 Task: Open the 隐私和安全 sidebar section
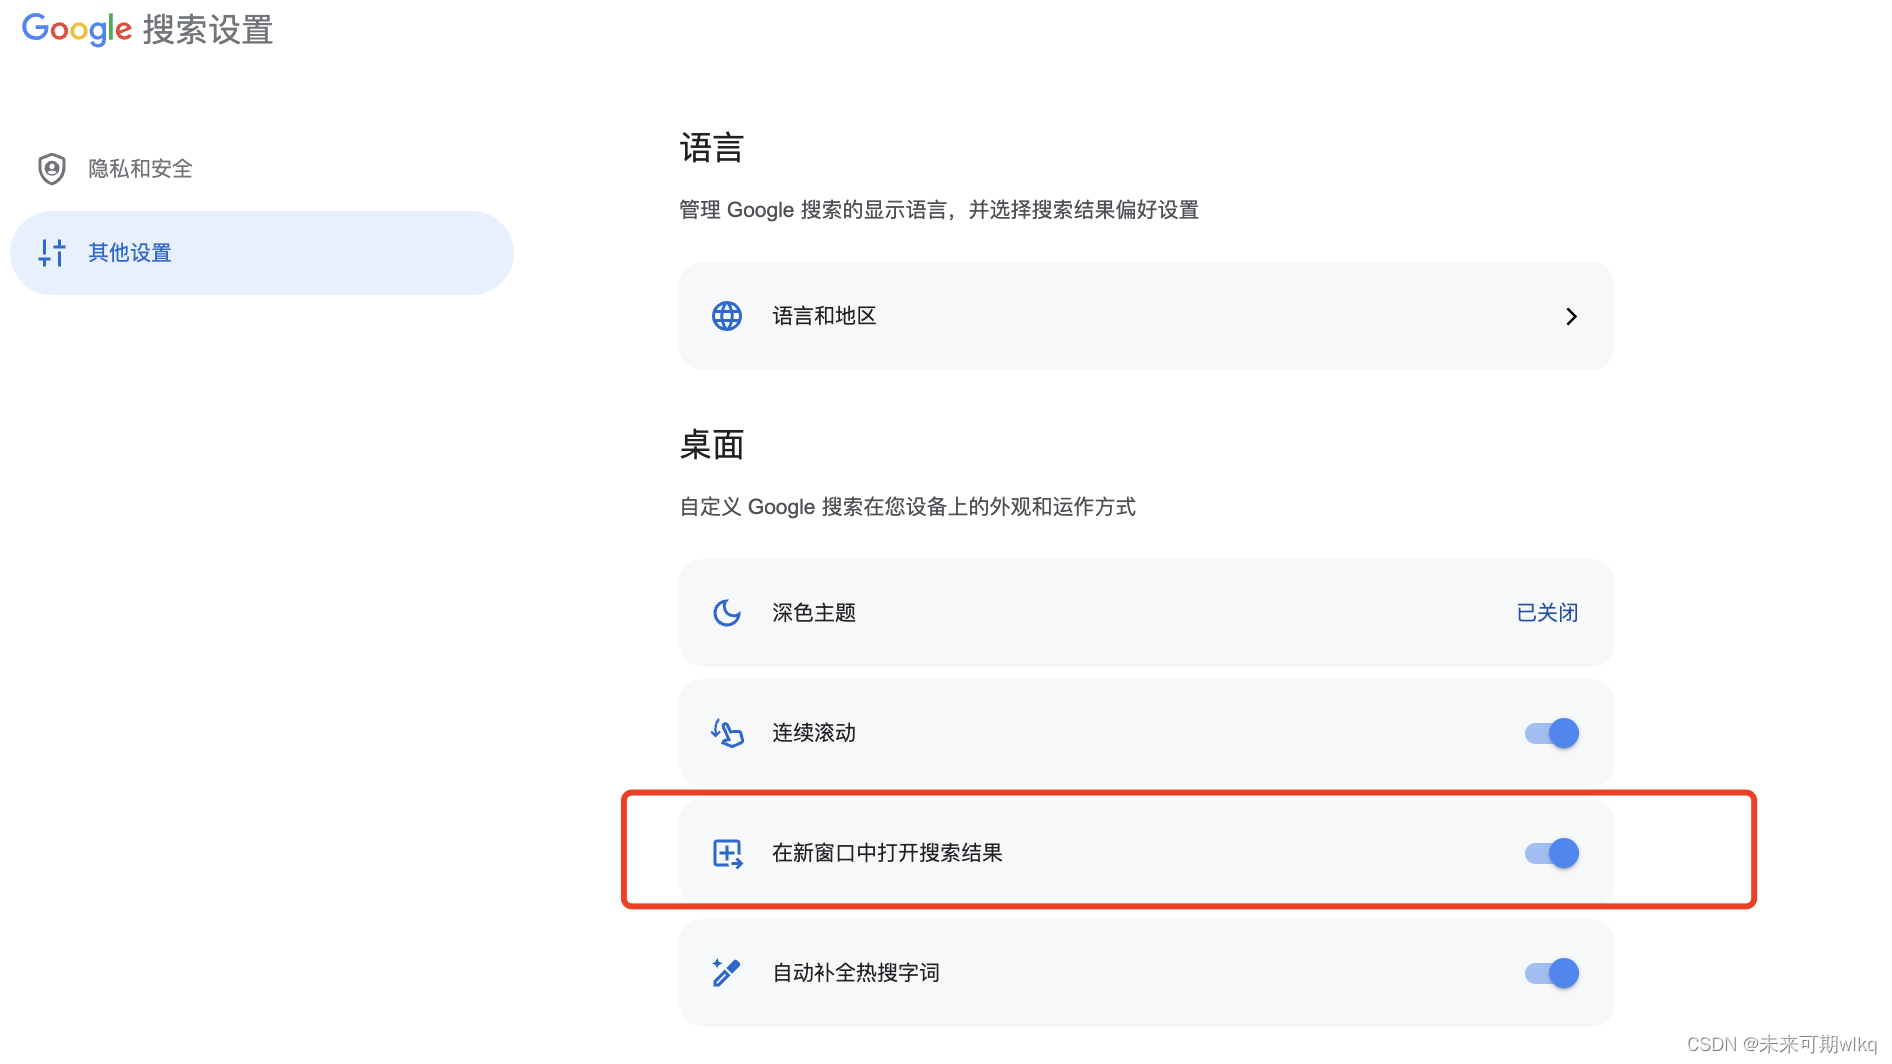(x=262, y=169)
